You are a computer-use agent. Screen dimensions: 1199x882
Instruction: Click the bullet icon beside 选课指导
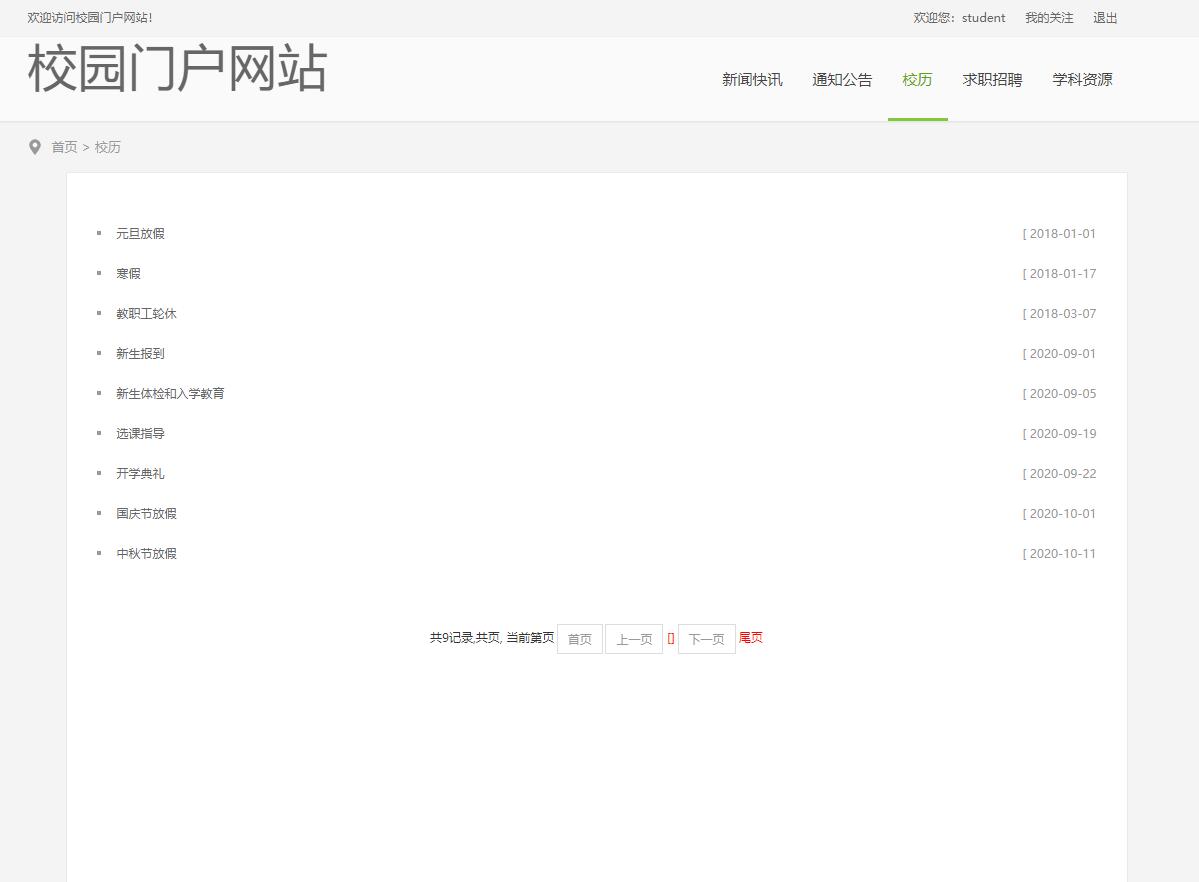tap(98, 433)
